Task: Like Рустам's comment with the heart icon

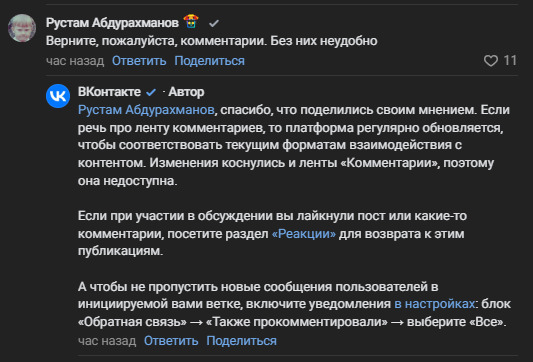Action: (x=491, y=61)
